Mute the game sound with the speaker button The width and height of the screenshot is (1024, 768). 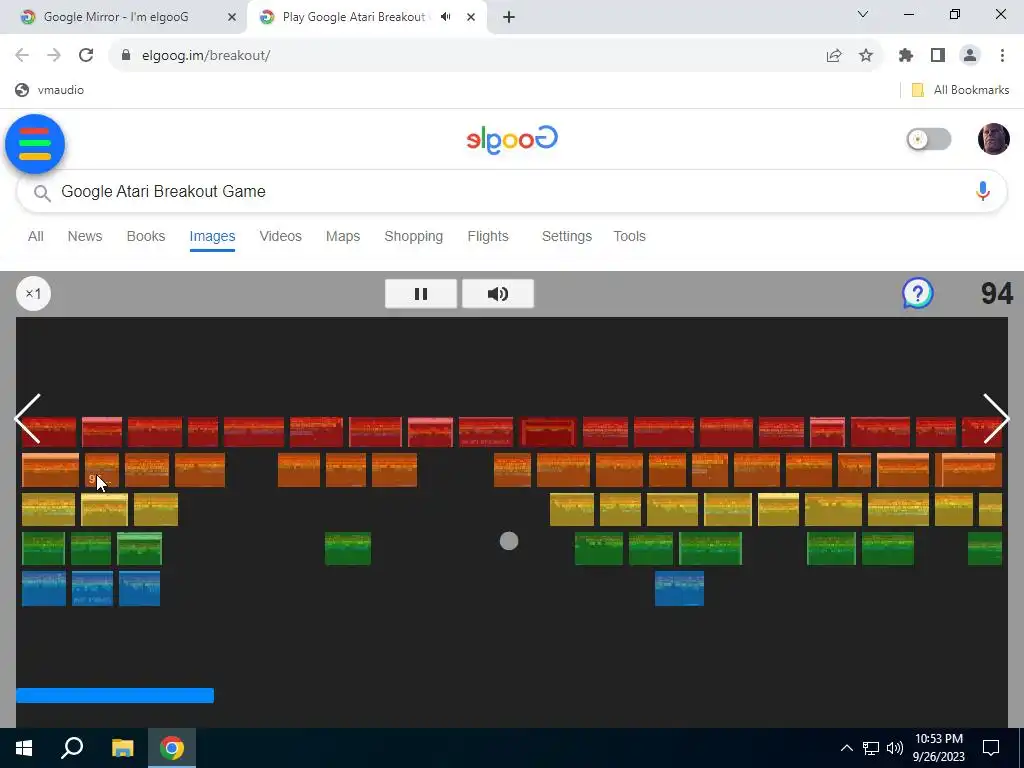tap(498, 294)
